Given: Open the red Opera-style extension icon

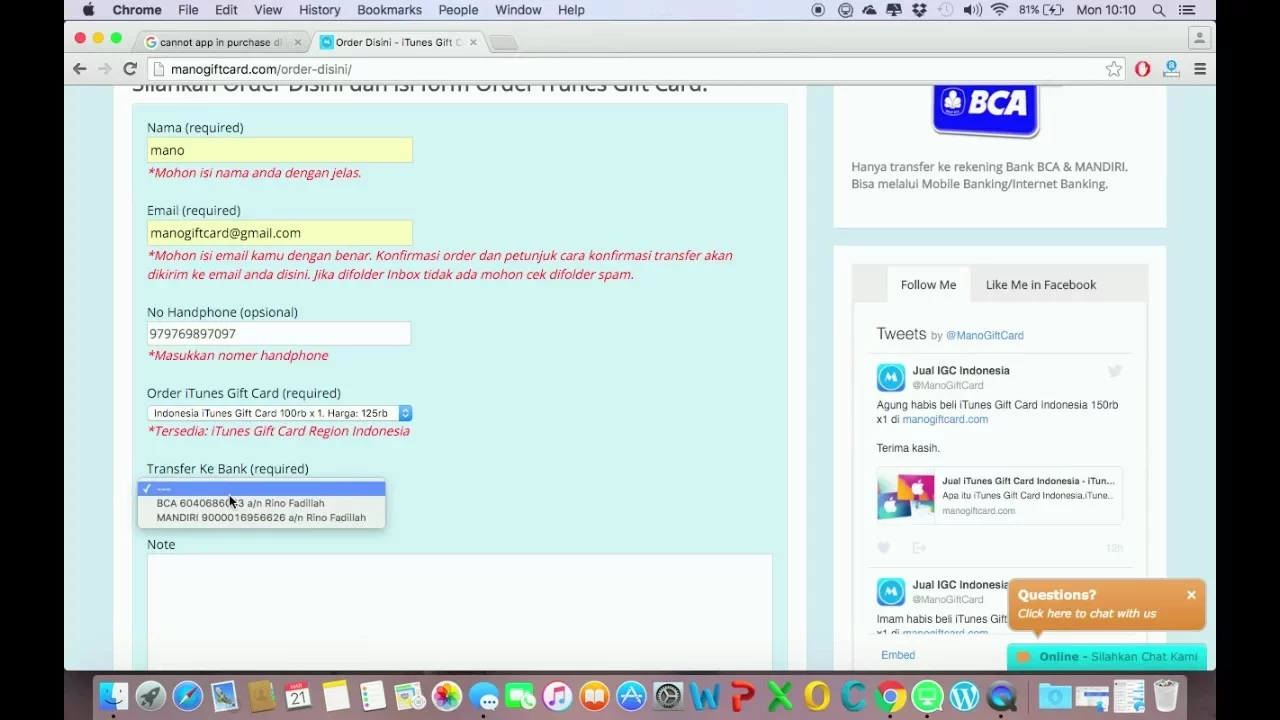Looking at the screenshot, I should pos(1142,69).
